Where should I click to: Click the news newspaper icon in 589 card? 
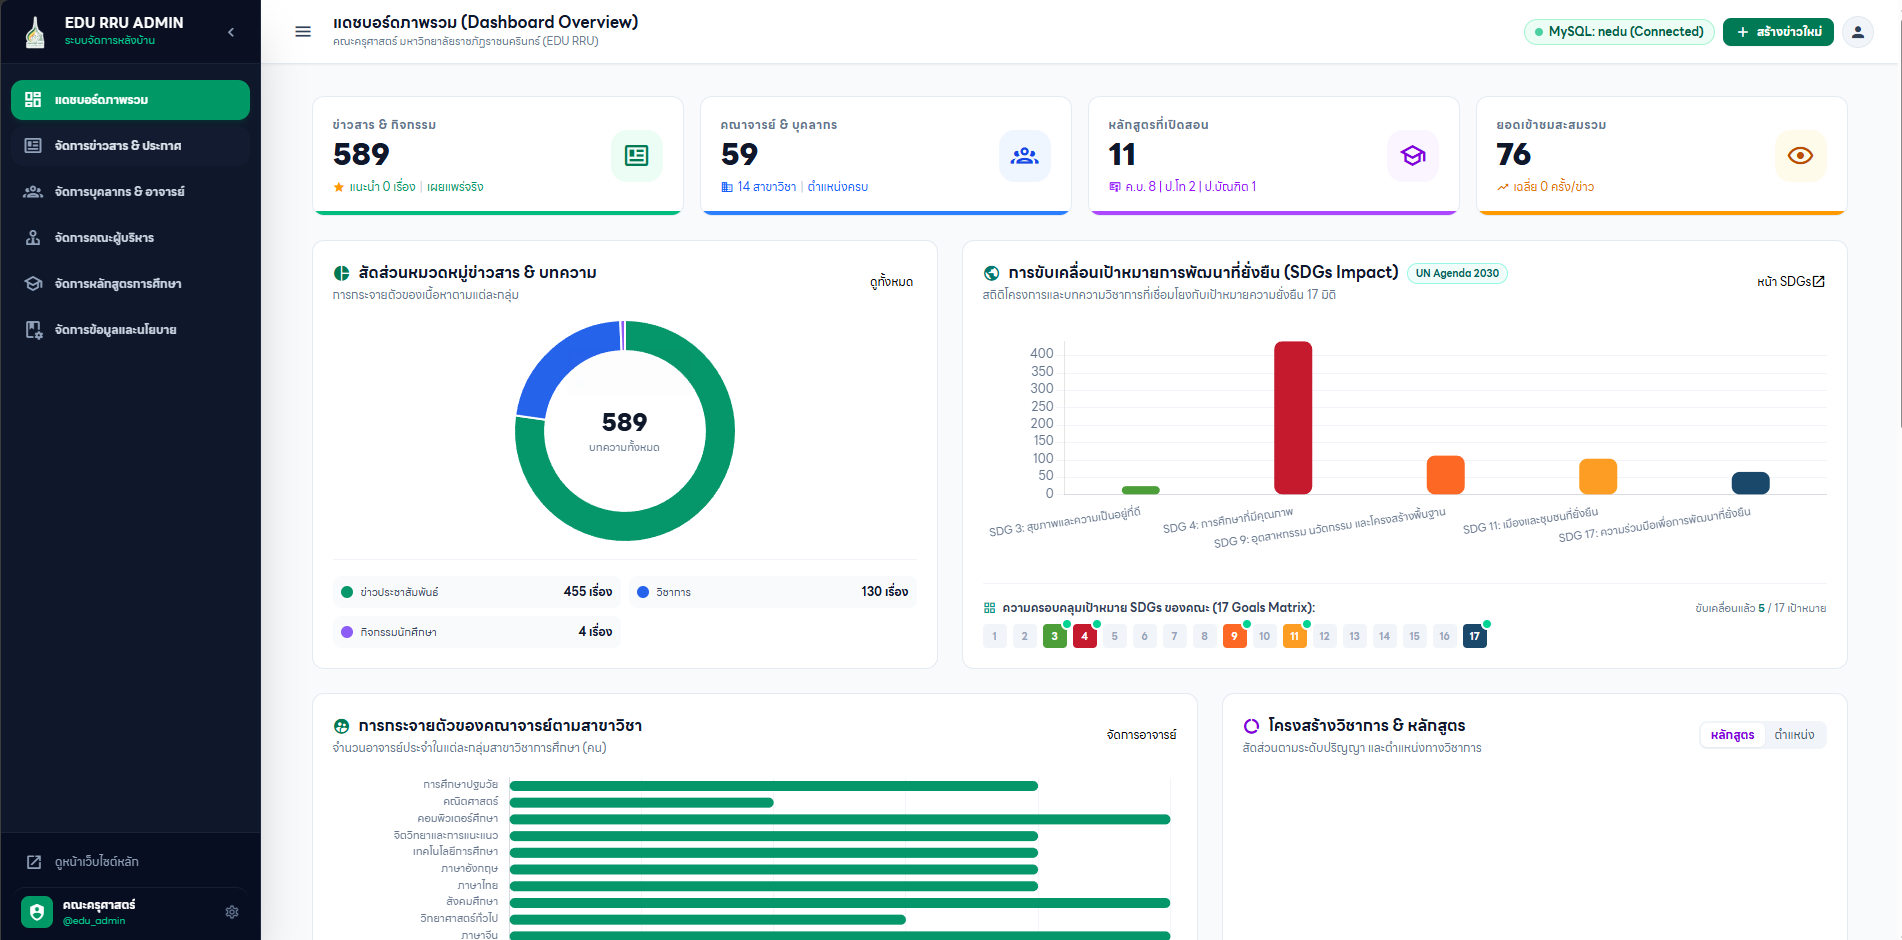point(637,156)
